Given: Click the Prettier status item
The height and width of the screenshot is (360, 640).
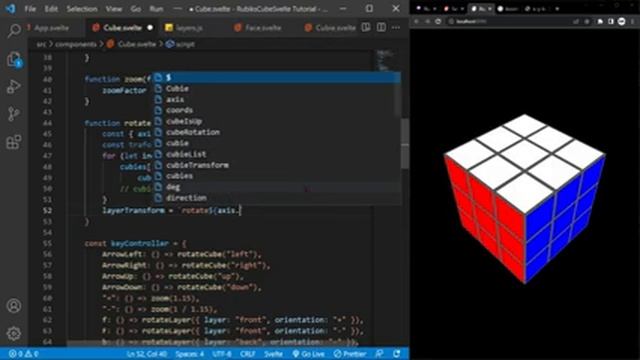Looking at the screenshot, I should click(x=350, y=353).
